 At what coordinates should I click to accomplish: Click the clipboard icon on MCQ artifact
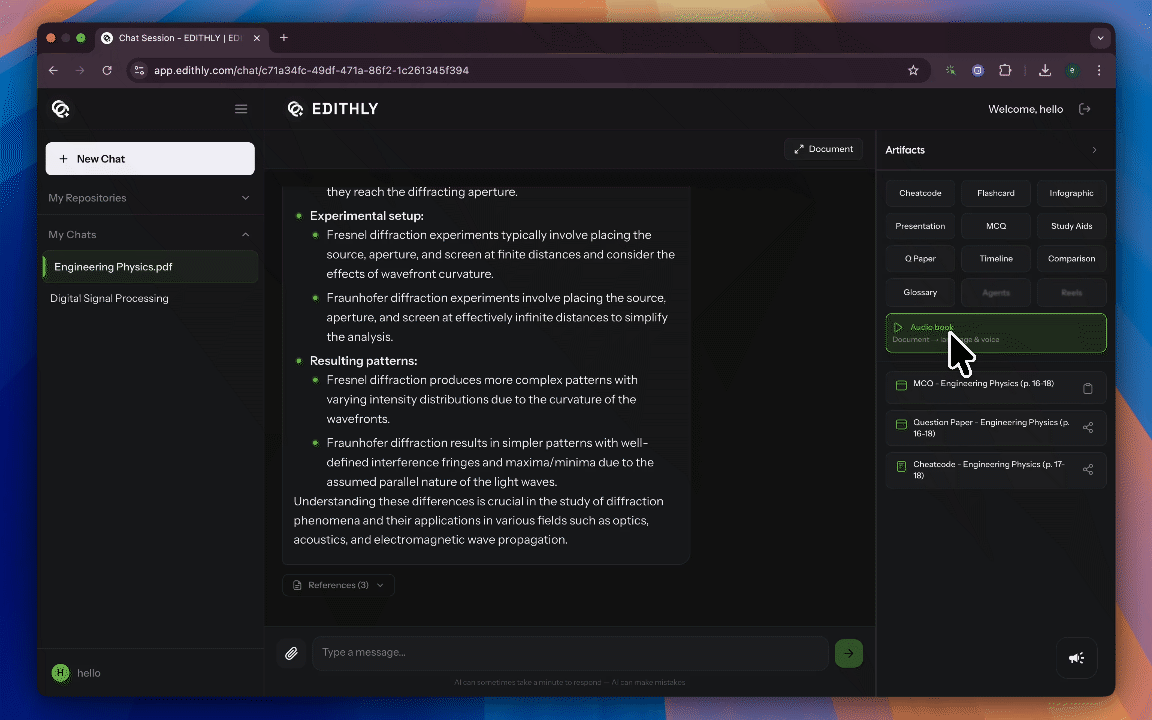[1088, 388]
